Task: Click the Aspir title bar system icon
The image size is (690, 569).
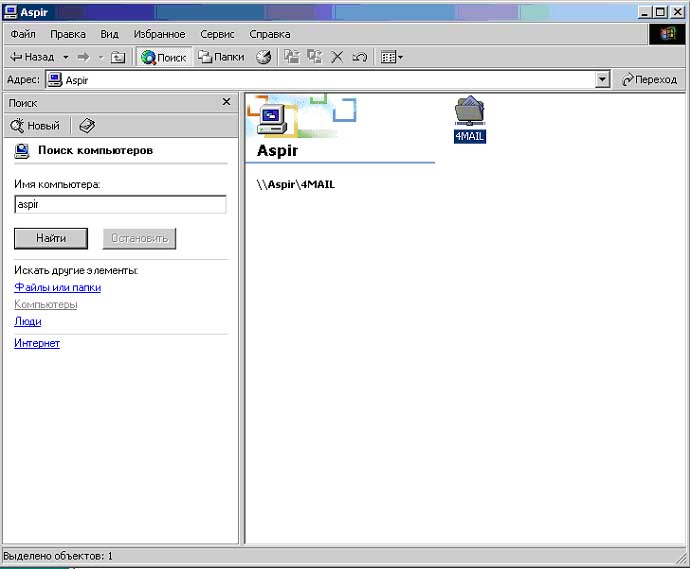Action: pyautogui.click(x=11, y=12)
